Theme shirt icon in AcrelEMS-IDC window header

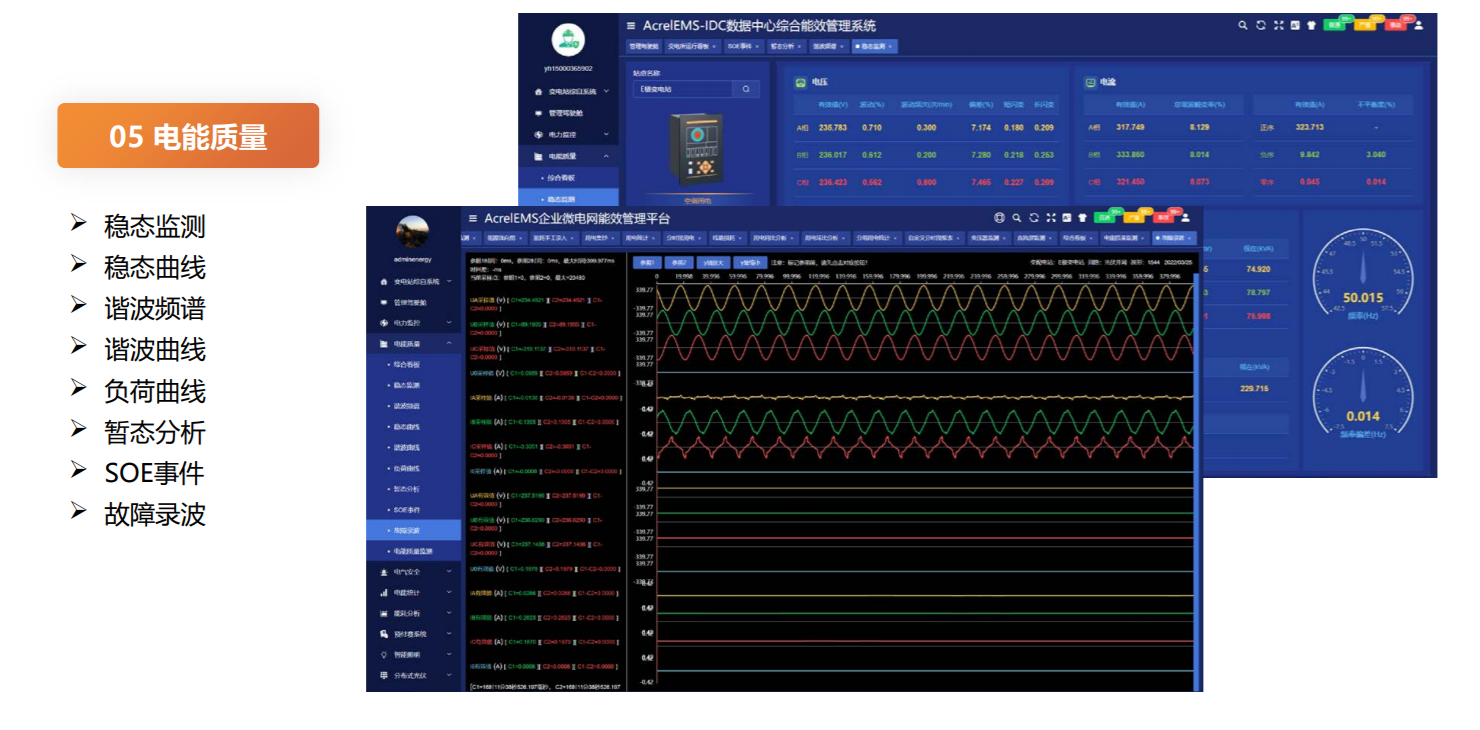(x=1311, y=25)
